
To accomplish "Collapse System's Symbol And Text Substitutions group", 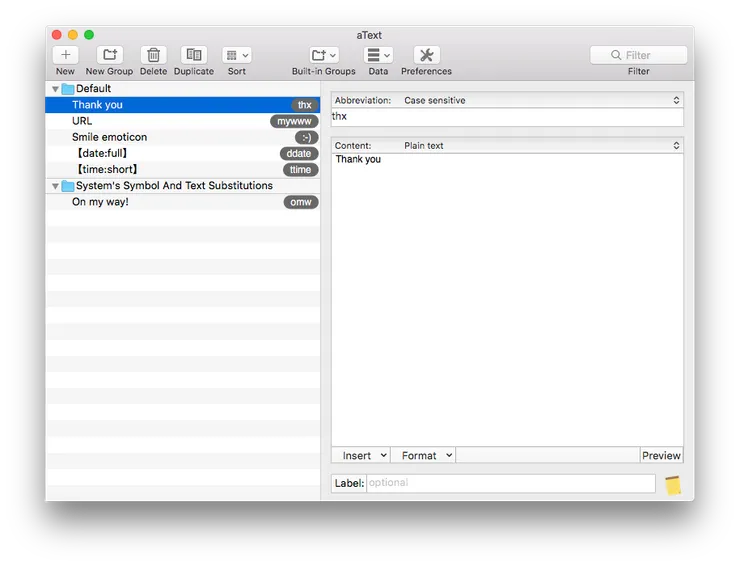I will click(55, 186).
